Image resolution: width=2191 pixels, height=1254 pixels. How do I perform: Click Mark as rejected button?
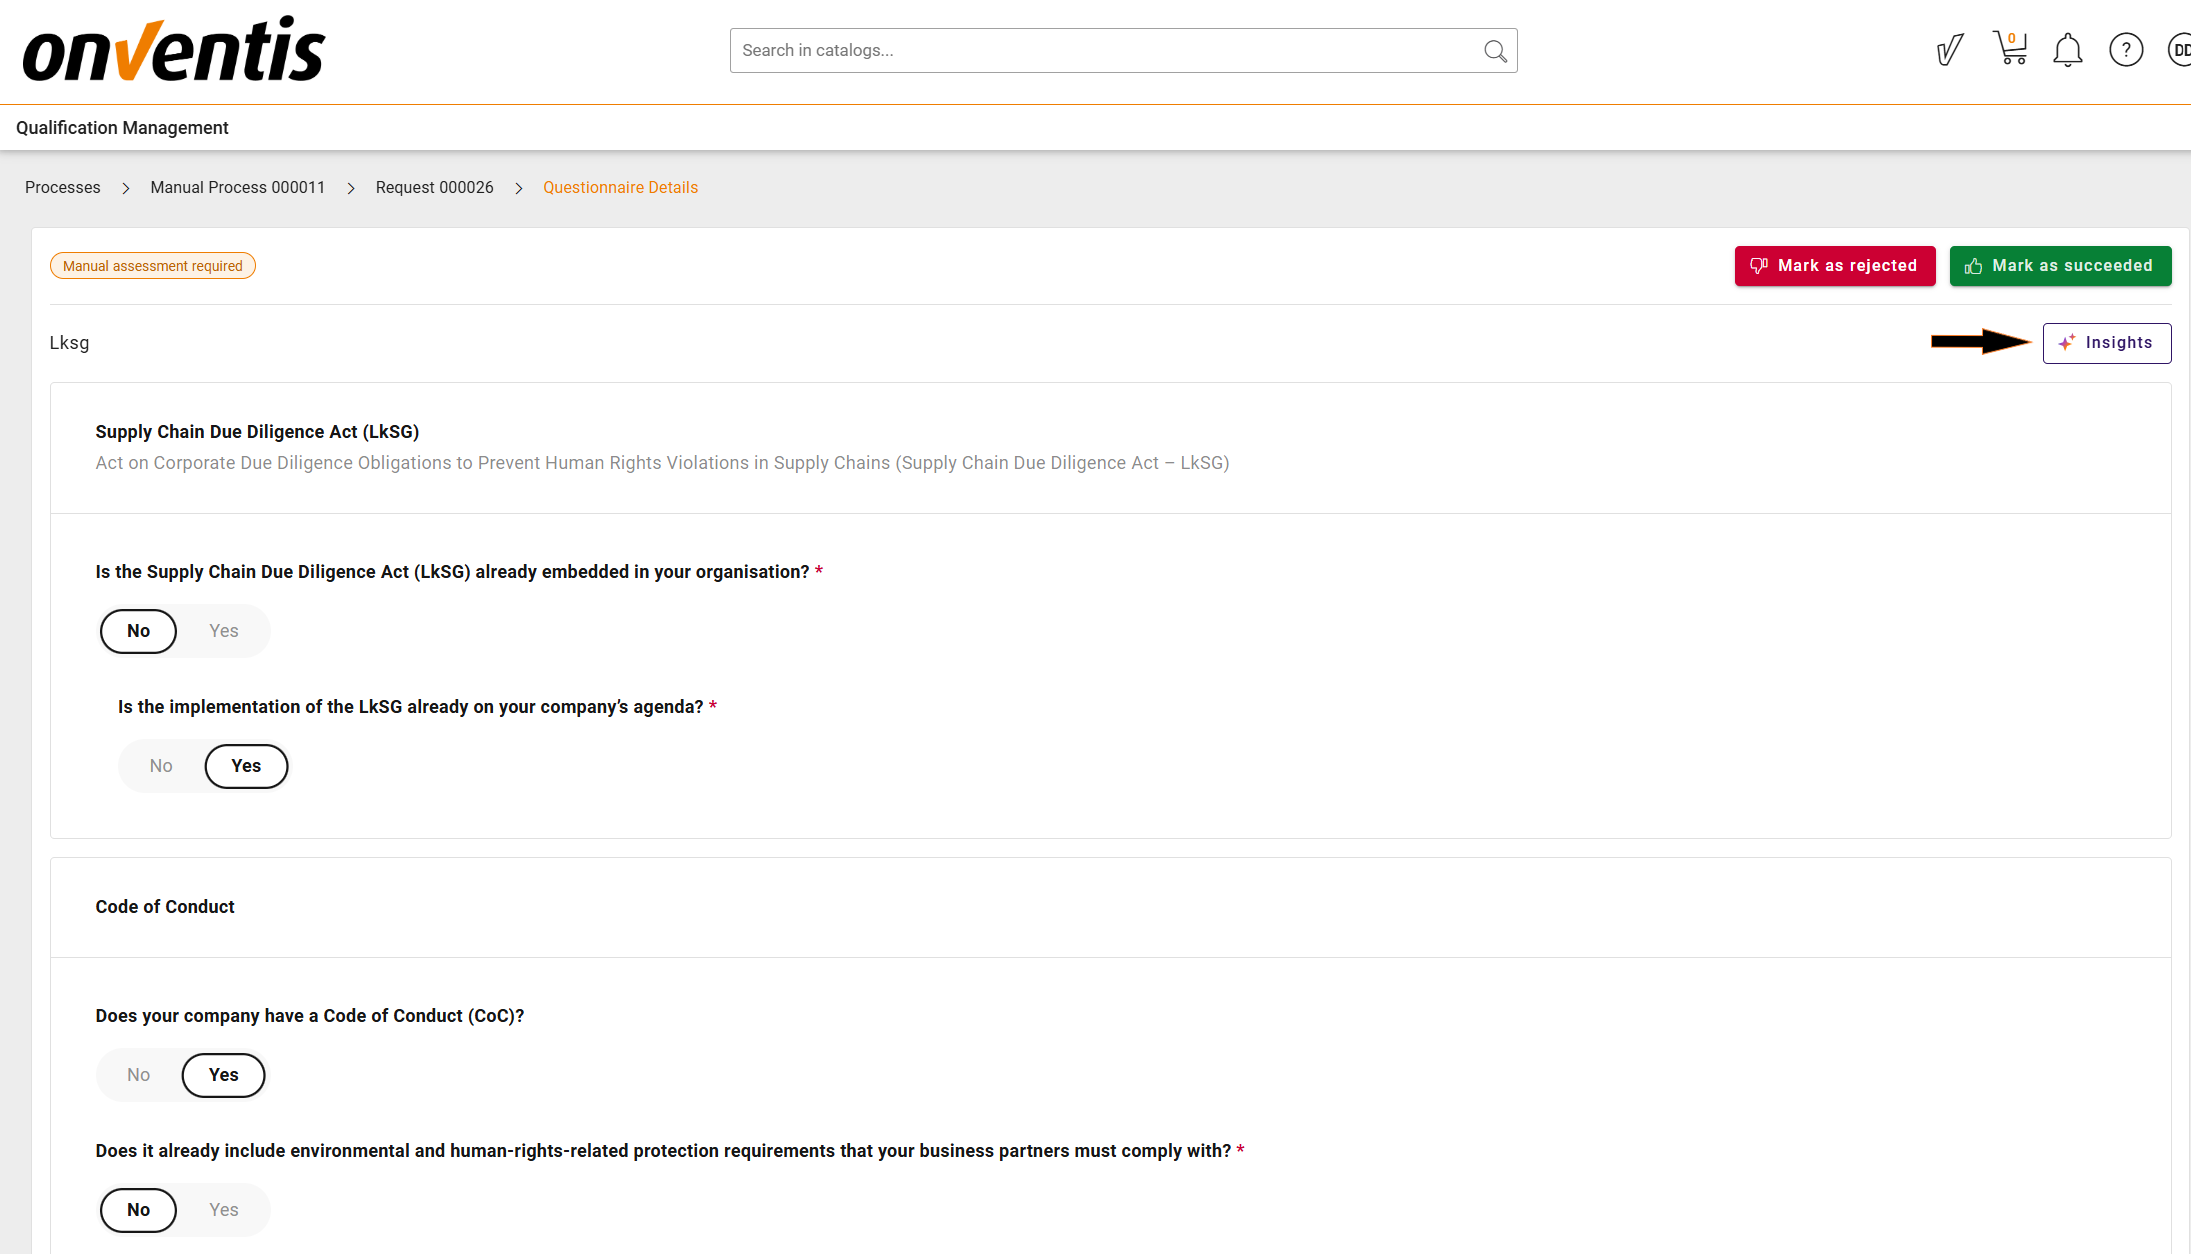pyautogui.click(x=1834, y=266)
